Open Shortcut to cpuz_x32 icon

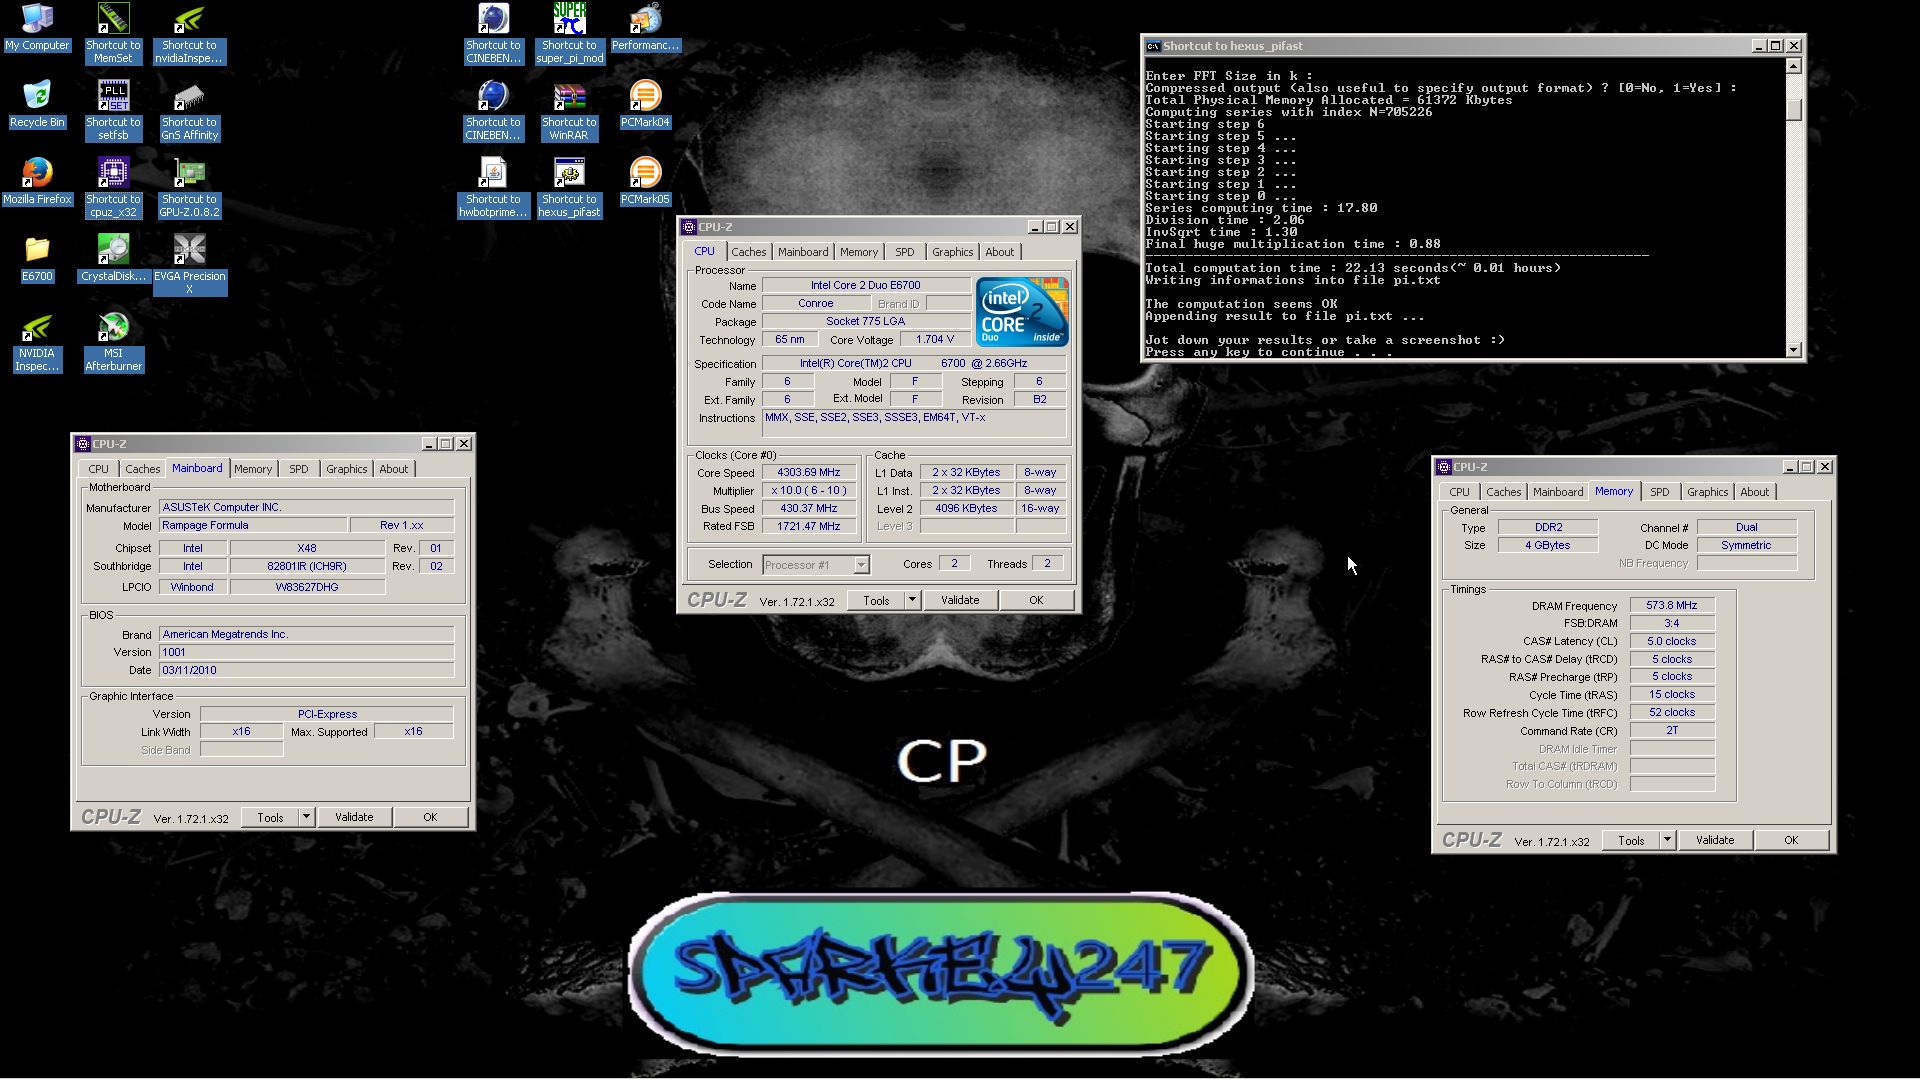tap(113, 187)
